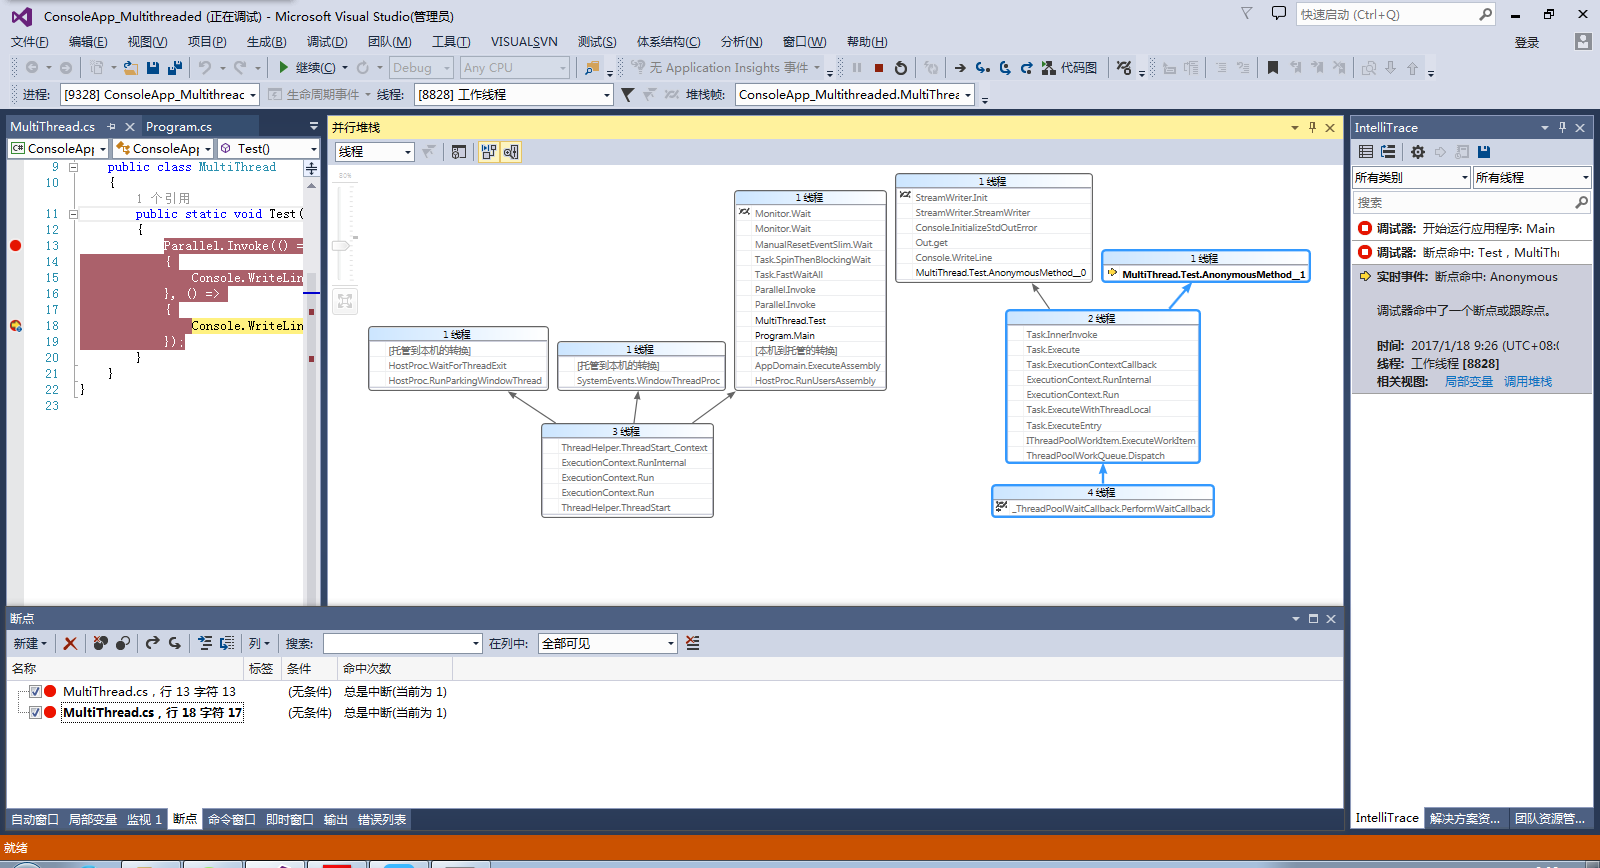1600x868 pixels.
Task: Toggle bird's eye view in Parallel Stacks
Action: point(511,152)
